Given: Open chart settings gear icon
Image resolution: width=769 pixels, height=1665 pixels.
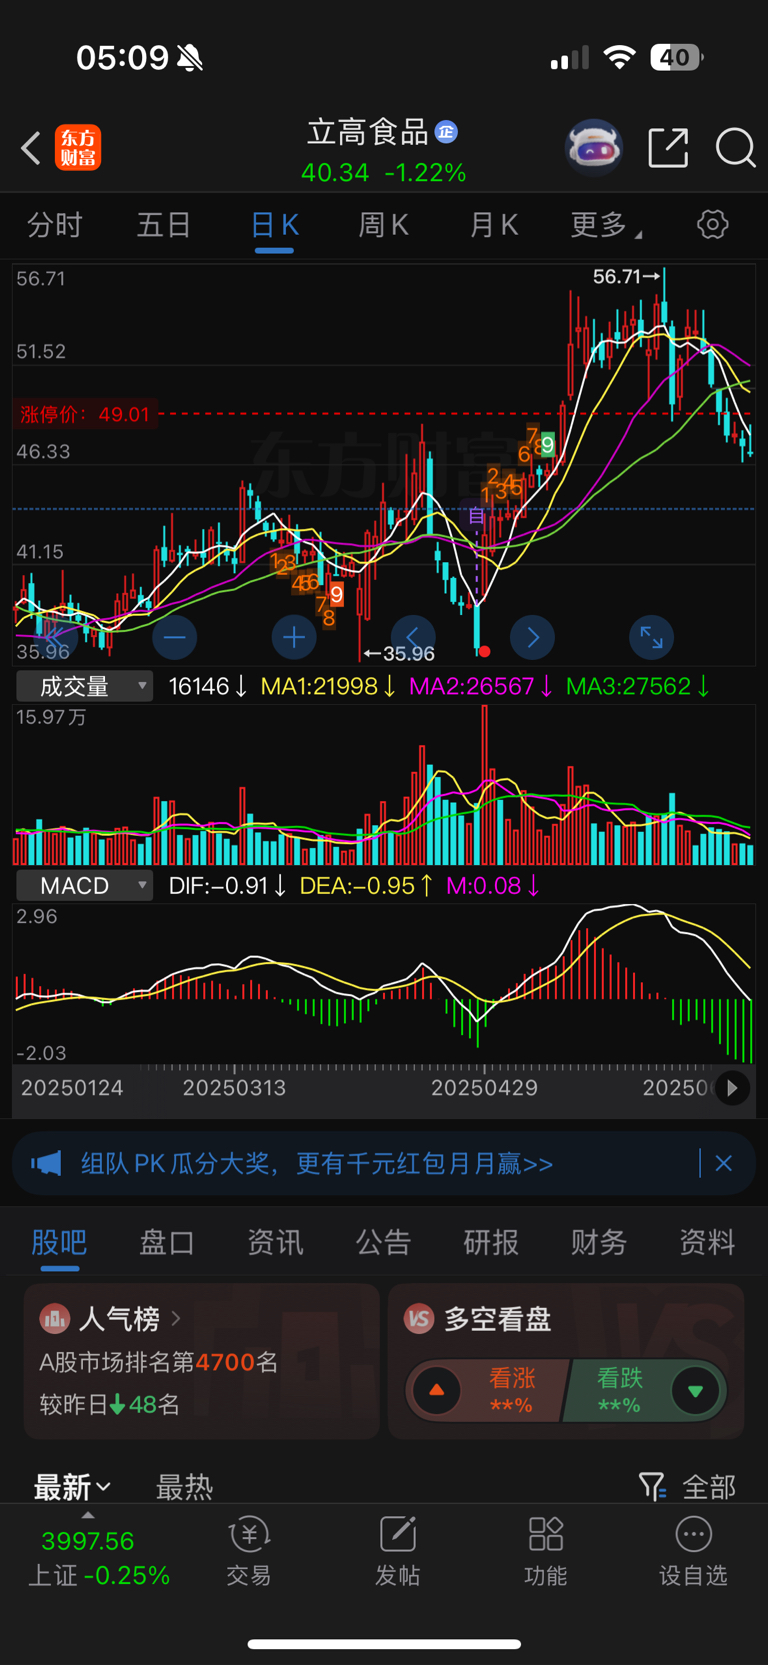Looking at the screenshot, I should [x=713, y=224].
